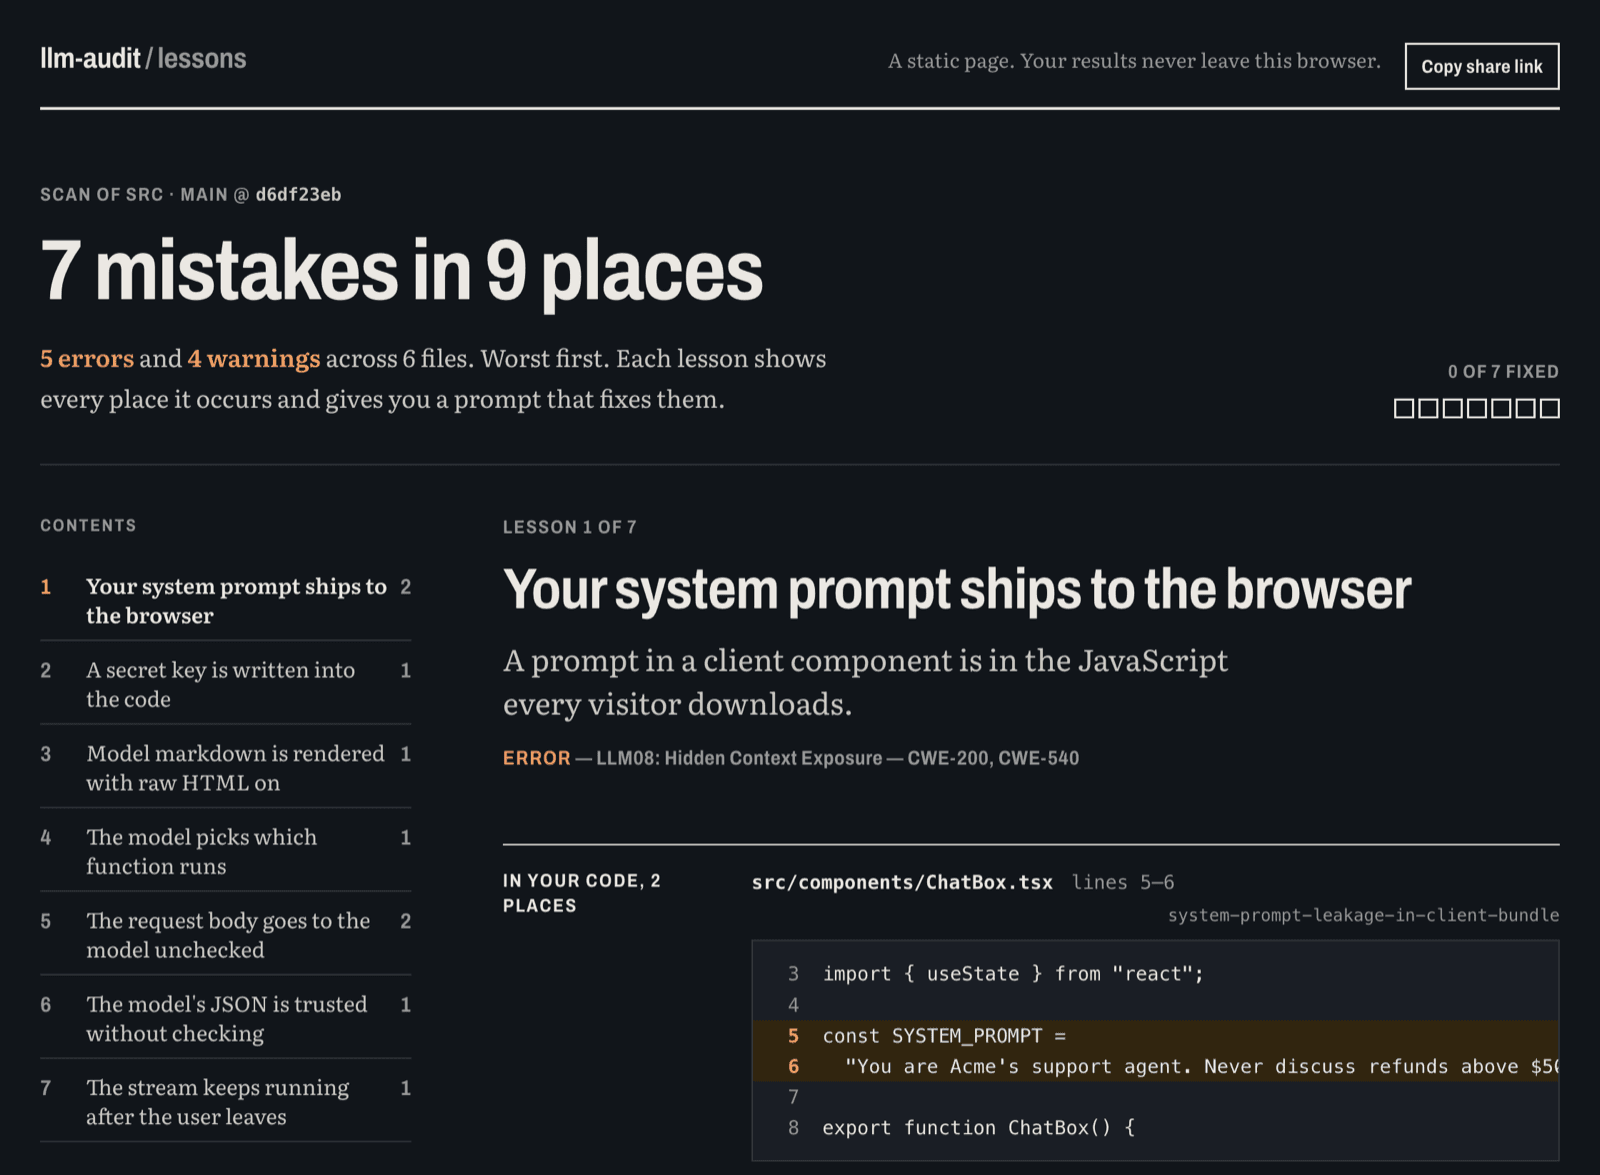Image resolution: width=1600 pixels, height=1175 pixels.
Task: Click highlighted code line 5 SYSTEM_PROMPT
Action: [1155, 1036]
